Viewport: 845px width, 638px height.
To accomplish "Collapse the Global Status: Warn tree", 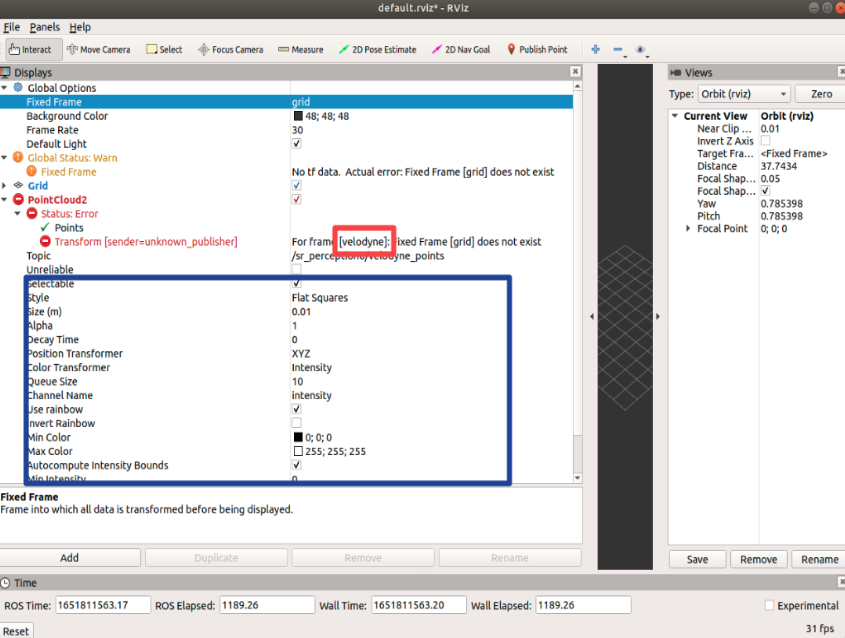I will (x=4, y=157).
